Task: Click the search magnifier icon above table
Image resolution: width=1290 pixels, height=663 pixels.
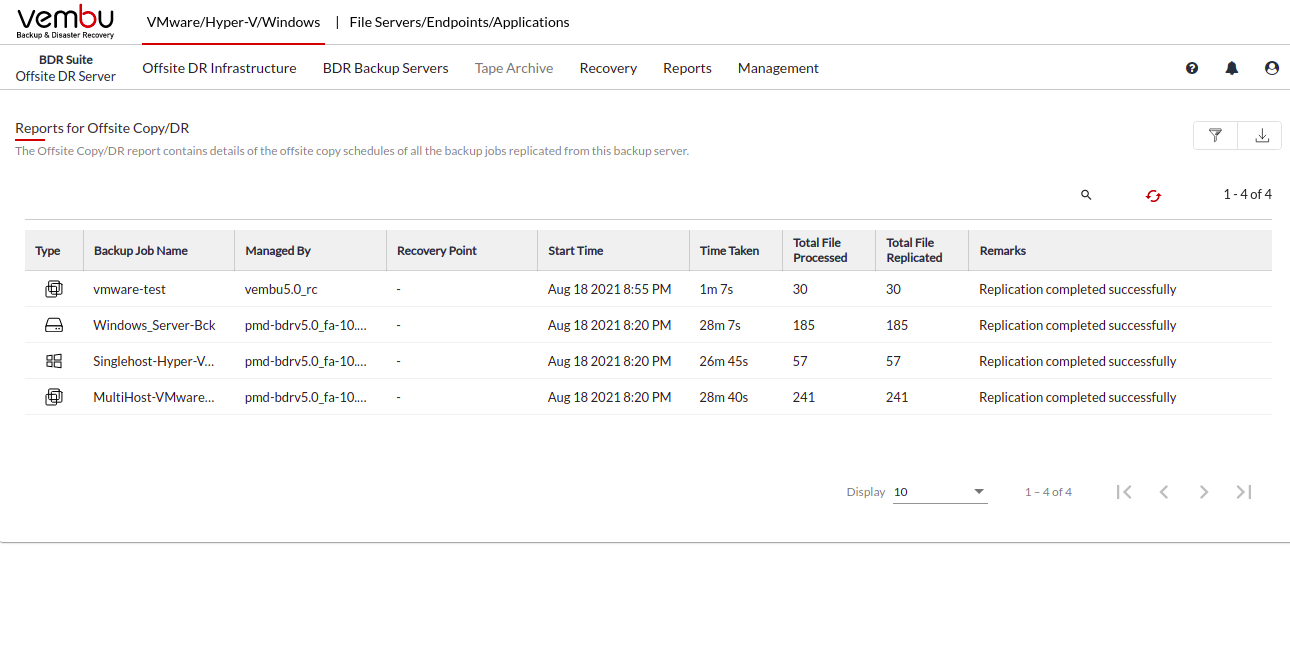Action: pyautogui.click(x=1086, y=195)
